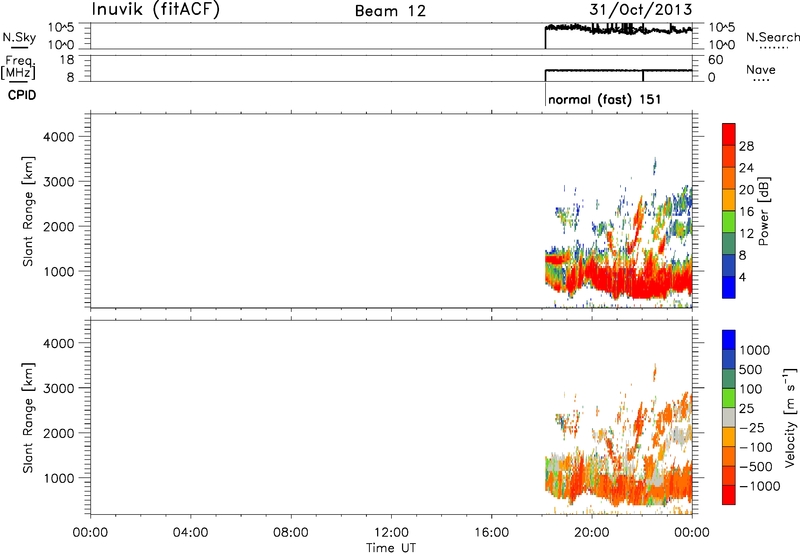Select the '12:00' time tick label
The width and height of the screenshot is (800, 554).
391,533
